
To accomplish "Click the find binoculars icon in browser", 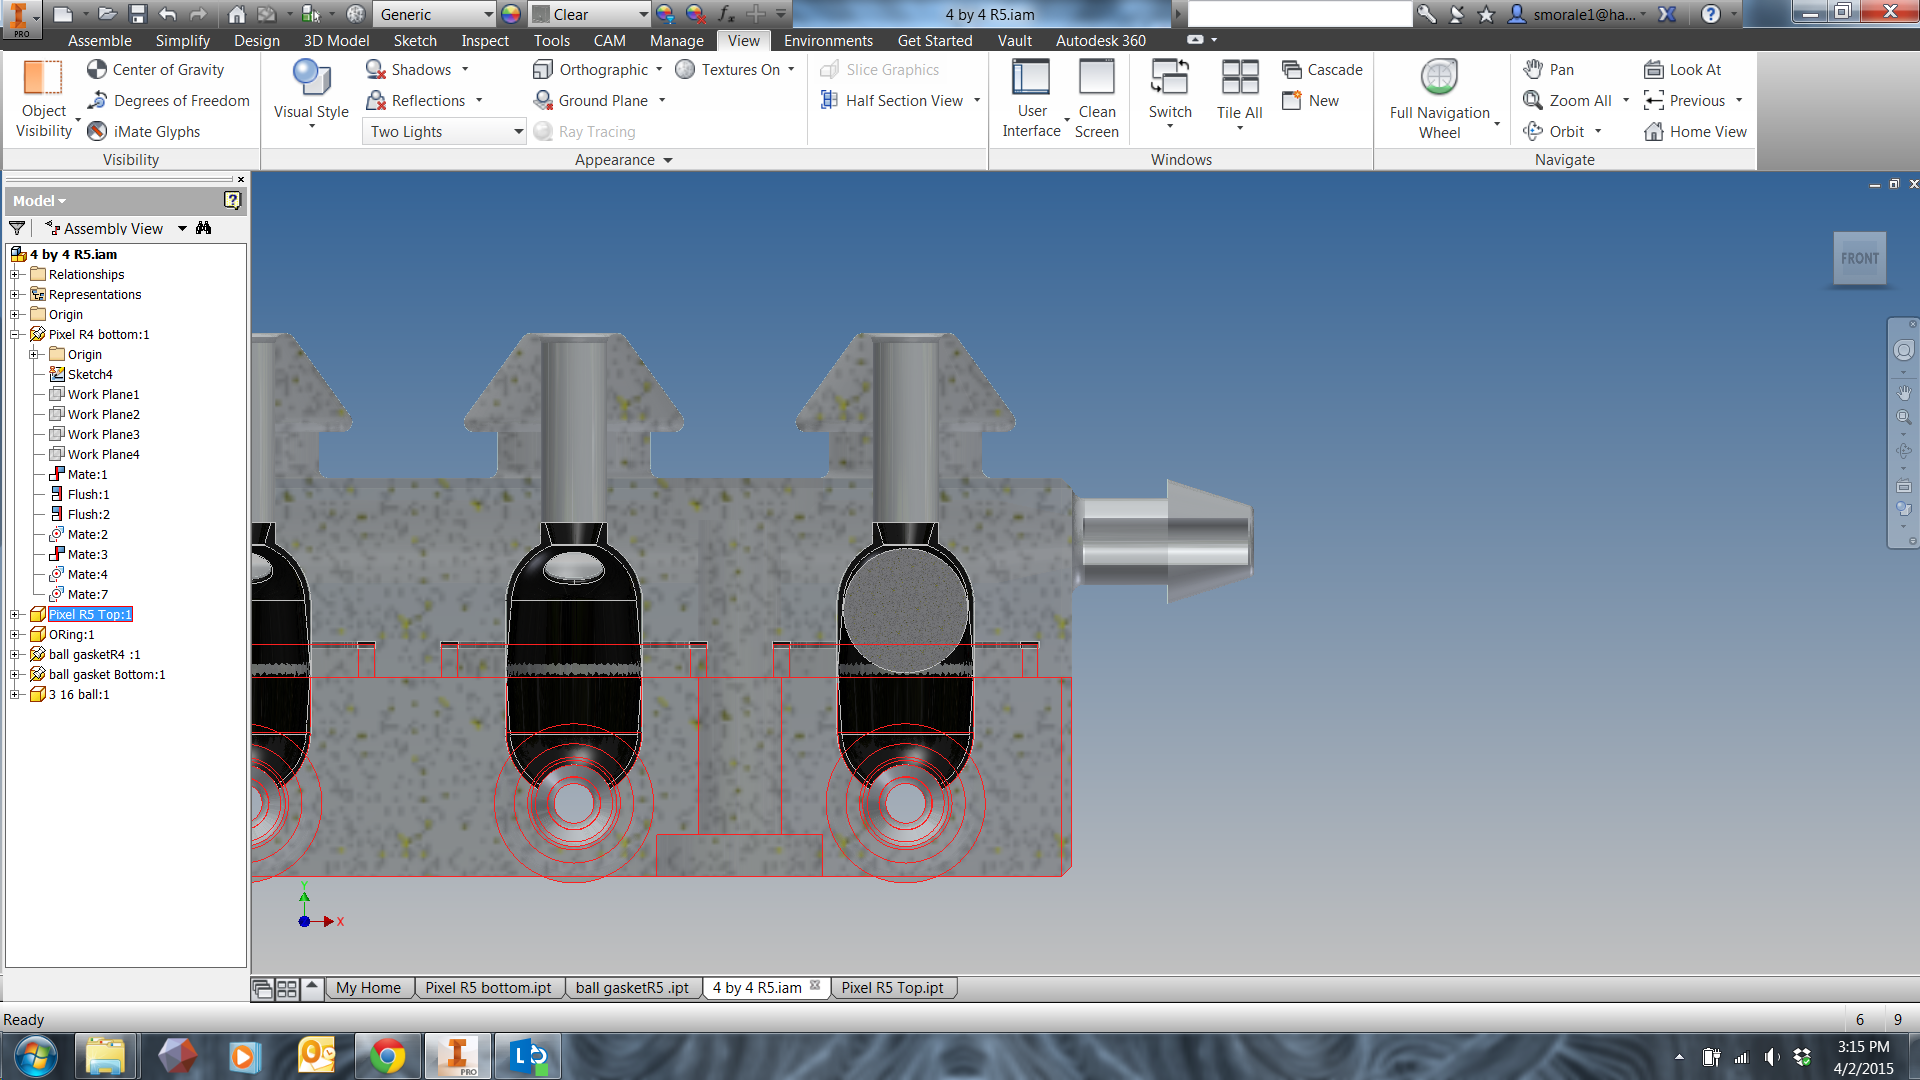I will pos(204,228).
